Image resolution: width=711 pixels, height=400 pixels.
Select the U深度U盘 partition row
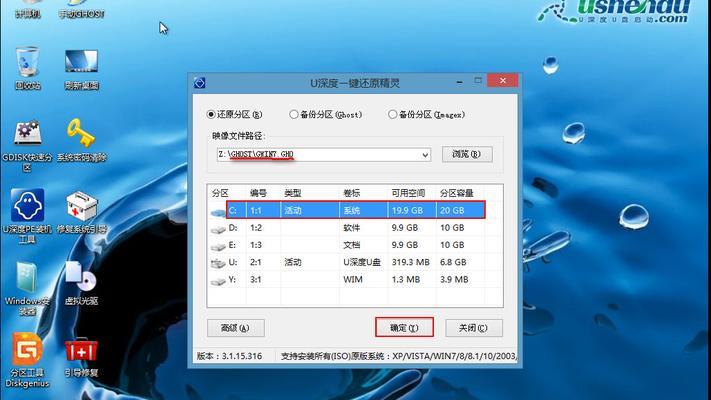point(356,262)
